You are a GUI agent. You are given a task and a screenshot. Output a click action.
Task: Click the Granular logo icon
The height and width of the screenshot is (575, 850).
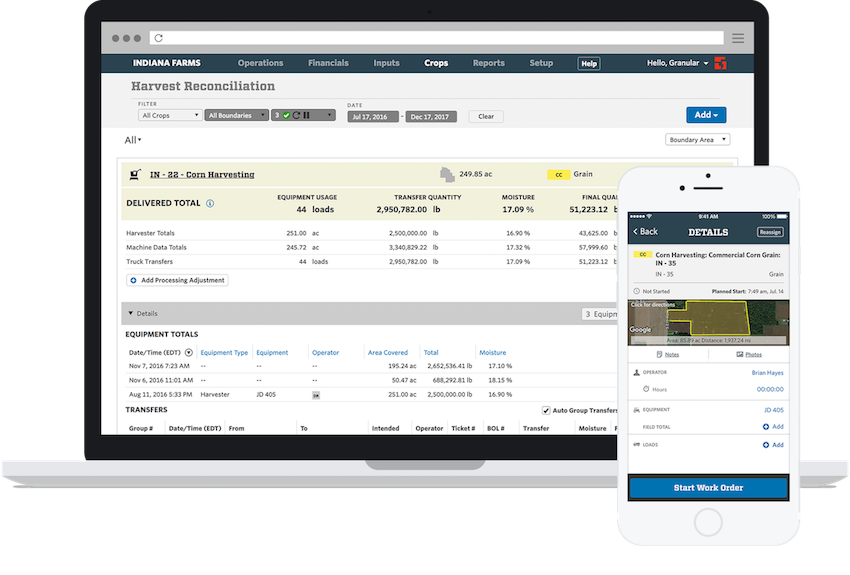(720, 63)
